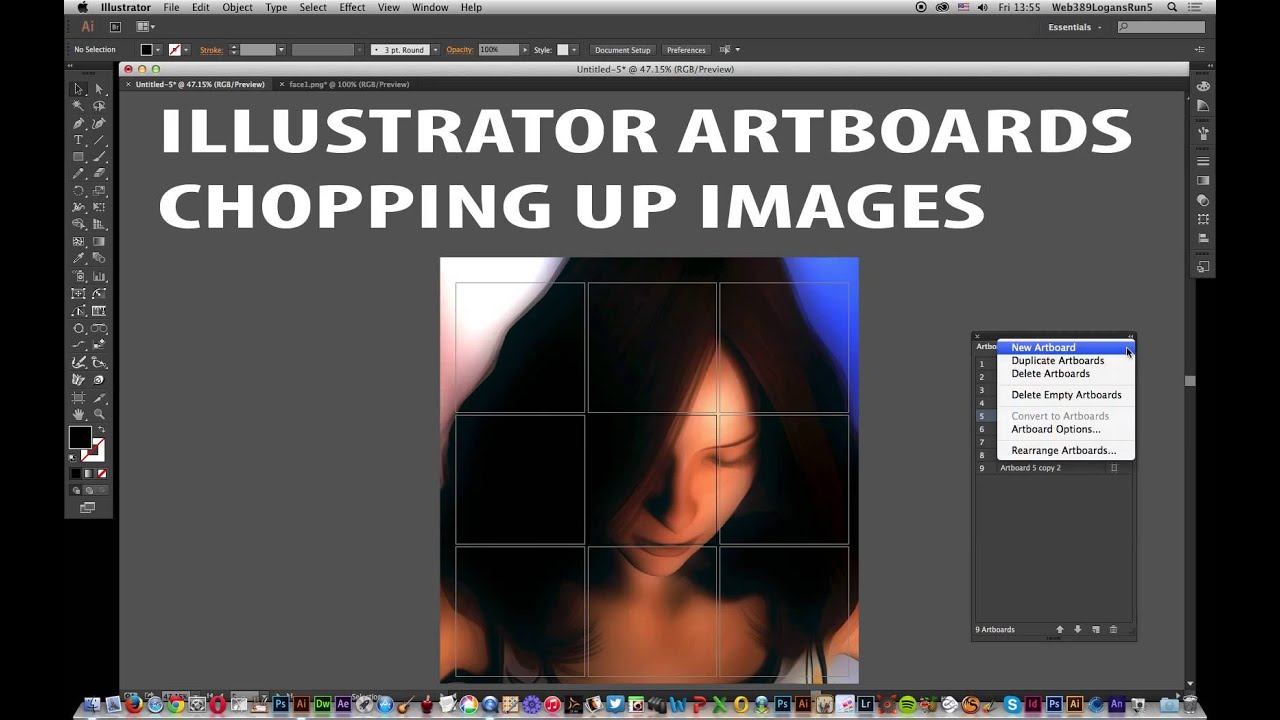Select the Gradient tool

[99, 242]
